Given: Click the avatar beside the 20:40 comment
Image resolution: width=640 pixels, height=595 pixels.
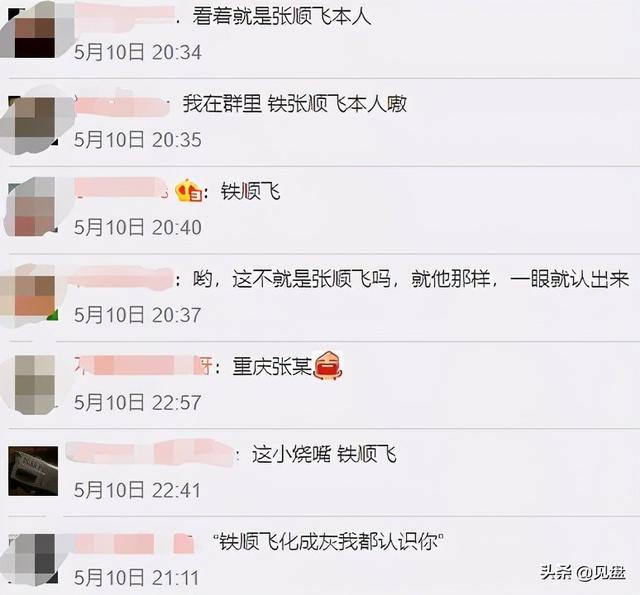Looking at the screenshot, I should [x=35, y=207].
